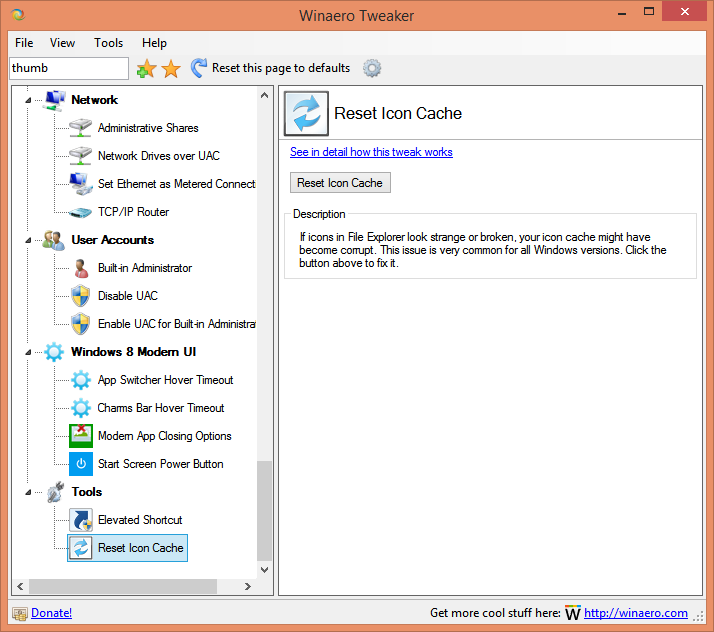The height and width of the screenshot is (632, 714).
Task: Select the 'Windows 8 Modern UI' category label
Action: (133, 352)
